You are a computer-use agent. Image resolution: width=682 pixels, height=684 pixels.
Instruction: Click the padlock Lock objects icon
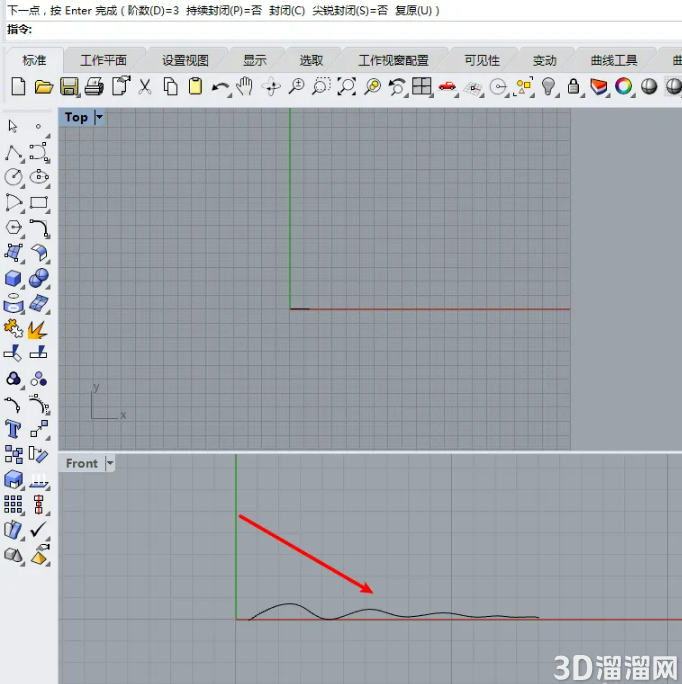coord(573,86)
